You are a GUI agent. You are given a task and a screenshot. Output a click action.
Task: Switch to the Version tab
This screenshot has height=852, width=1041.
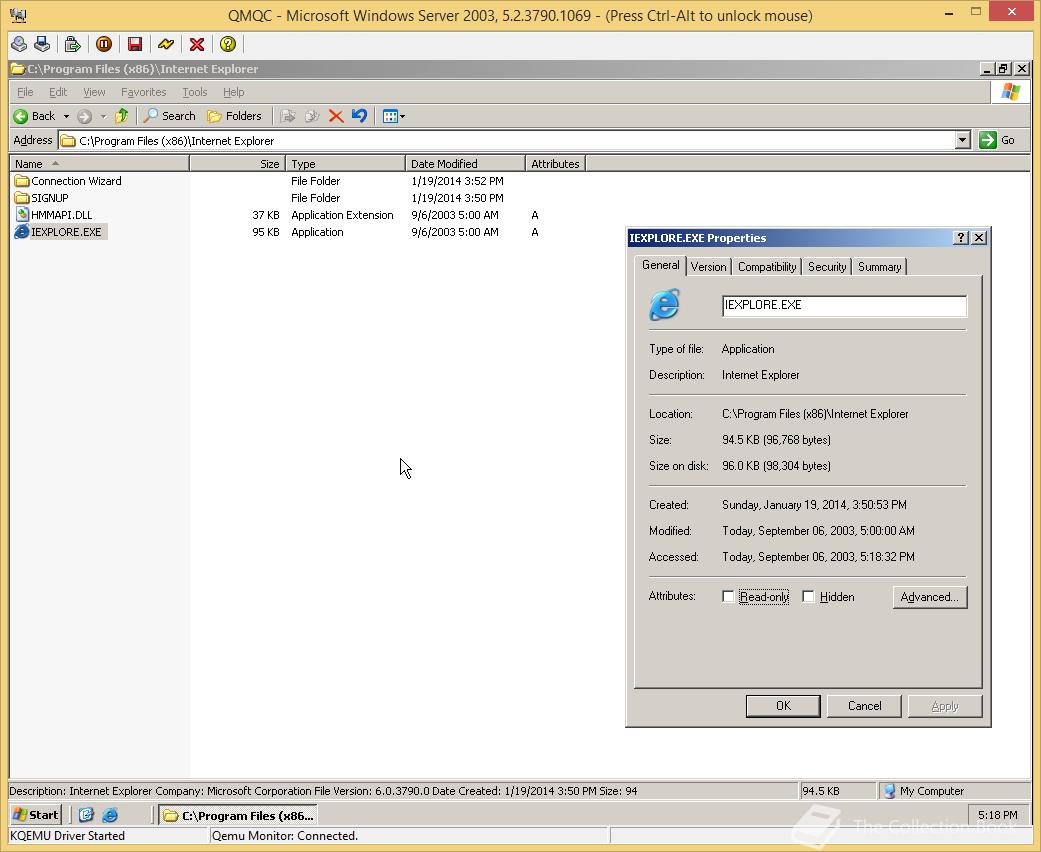click(x=708, y=267)
